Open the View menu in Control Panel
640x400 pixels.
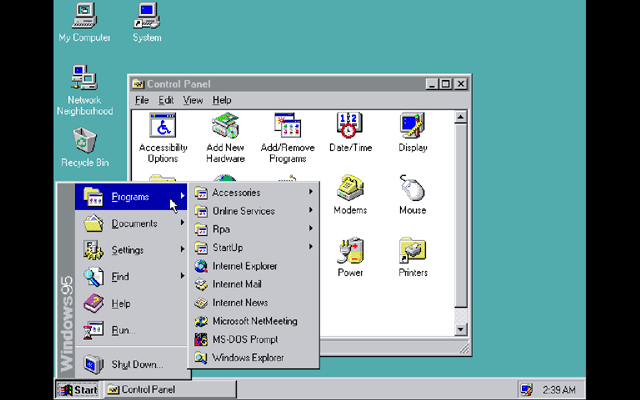(x=193, y=100)
